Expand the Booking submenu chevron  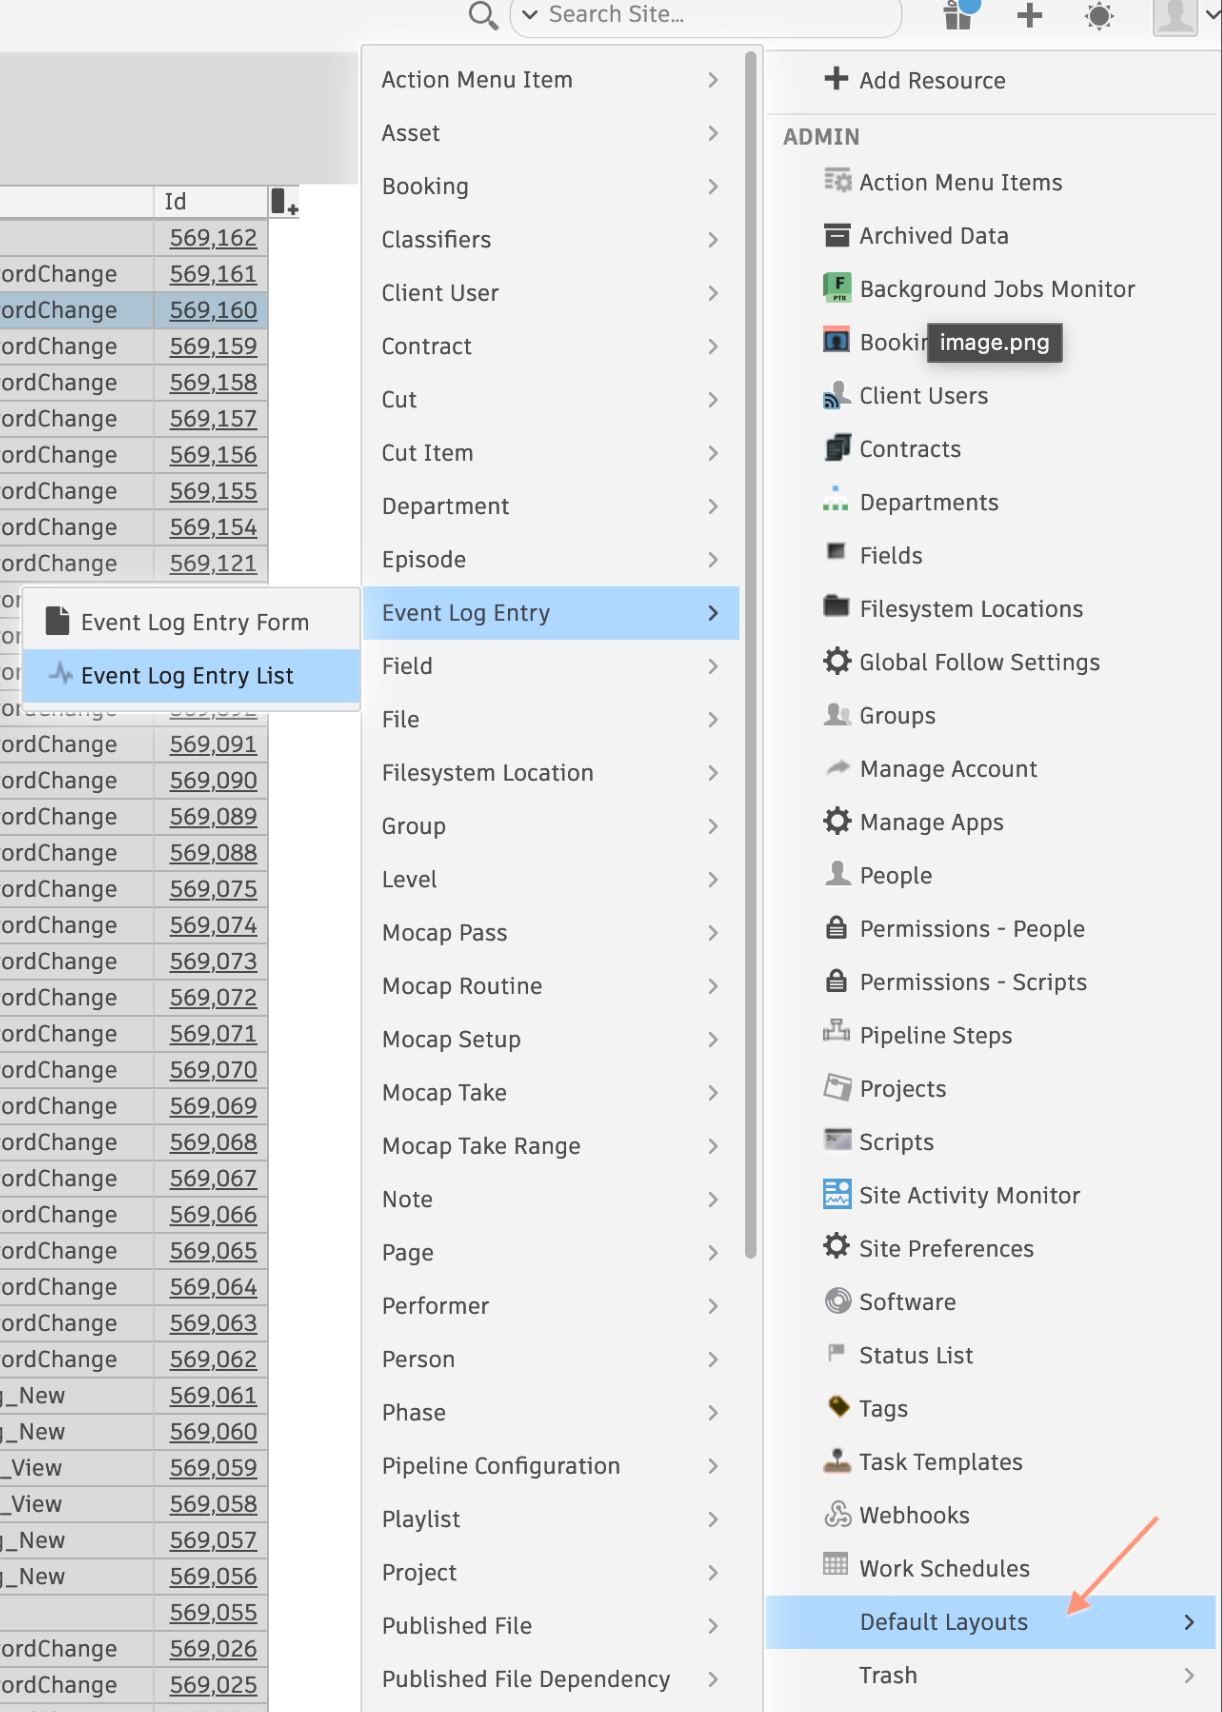coord(713,186)
